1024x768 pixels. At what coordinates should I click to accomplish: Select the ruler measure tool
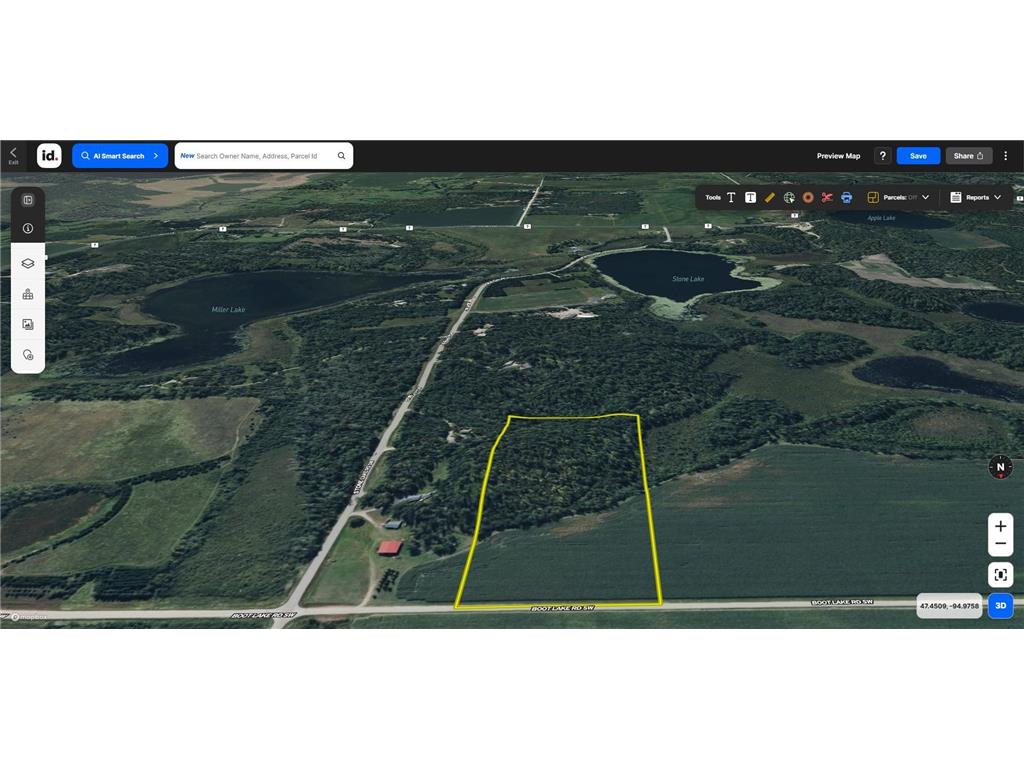[769, 197]
